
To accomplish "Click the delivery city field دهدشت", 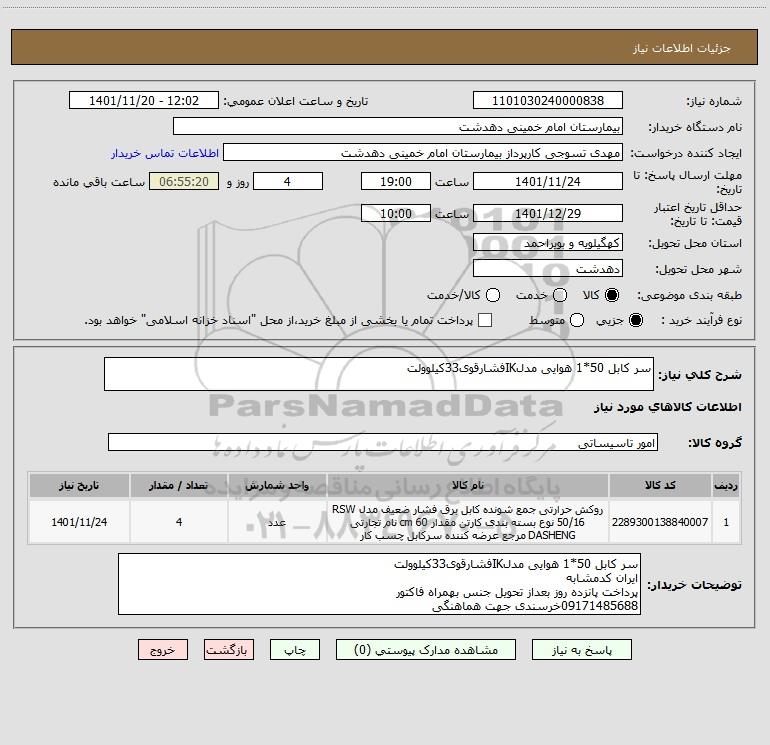I will click(548, 269).
